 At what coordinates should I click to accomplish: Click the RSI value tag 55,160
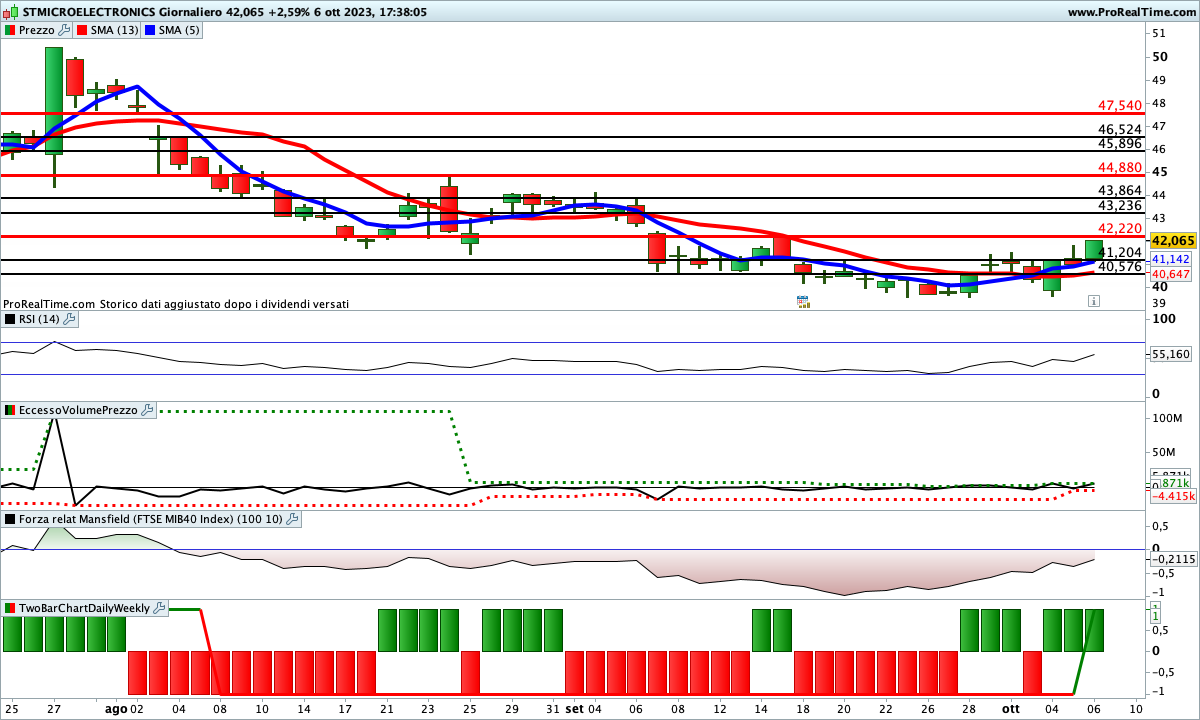coord(1171,354)
